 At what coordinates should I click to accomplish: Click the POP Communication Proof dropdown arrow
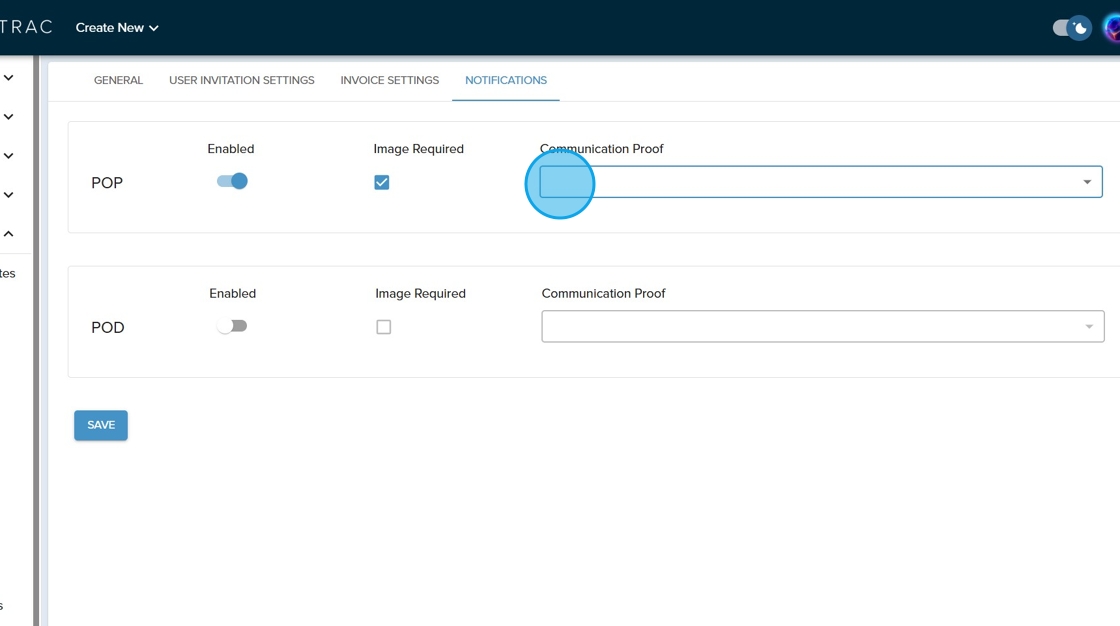(x=1087, y=182)
